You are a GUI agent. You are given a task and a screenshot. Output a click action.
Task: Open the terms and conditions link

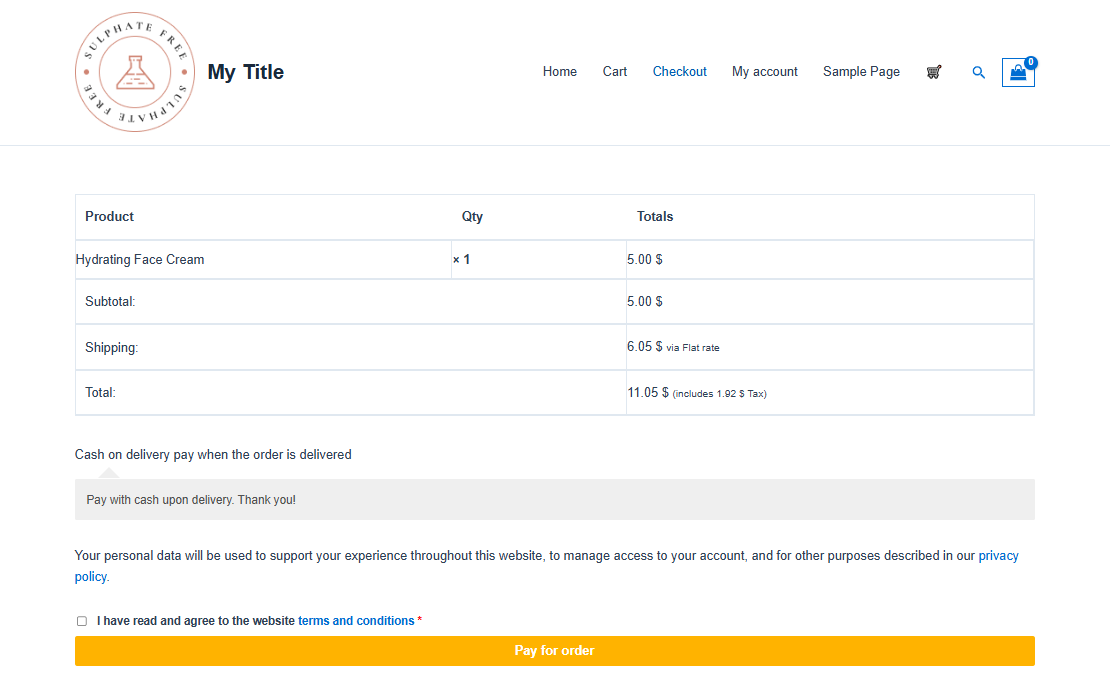pos(356,621)
